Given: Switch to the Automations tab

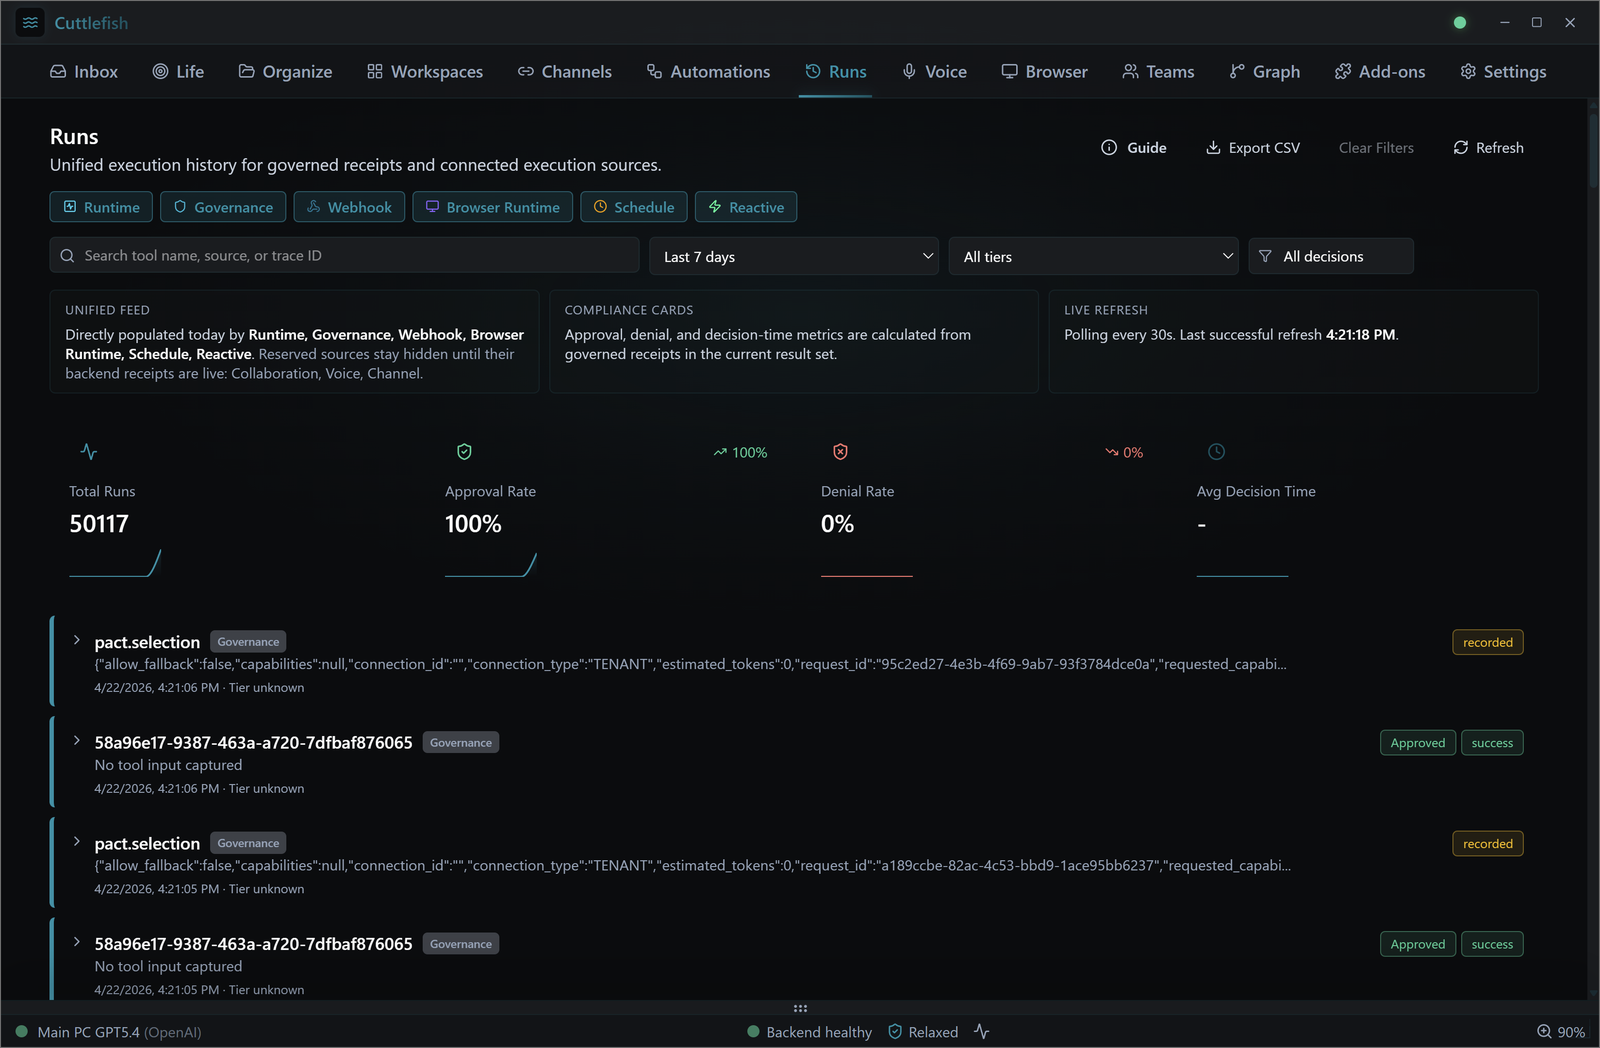Looking at the screenshot, I should (708, 71).
